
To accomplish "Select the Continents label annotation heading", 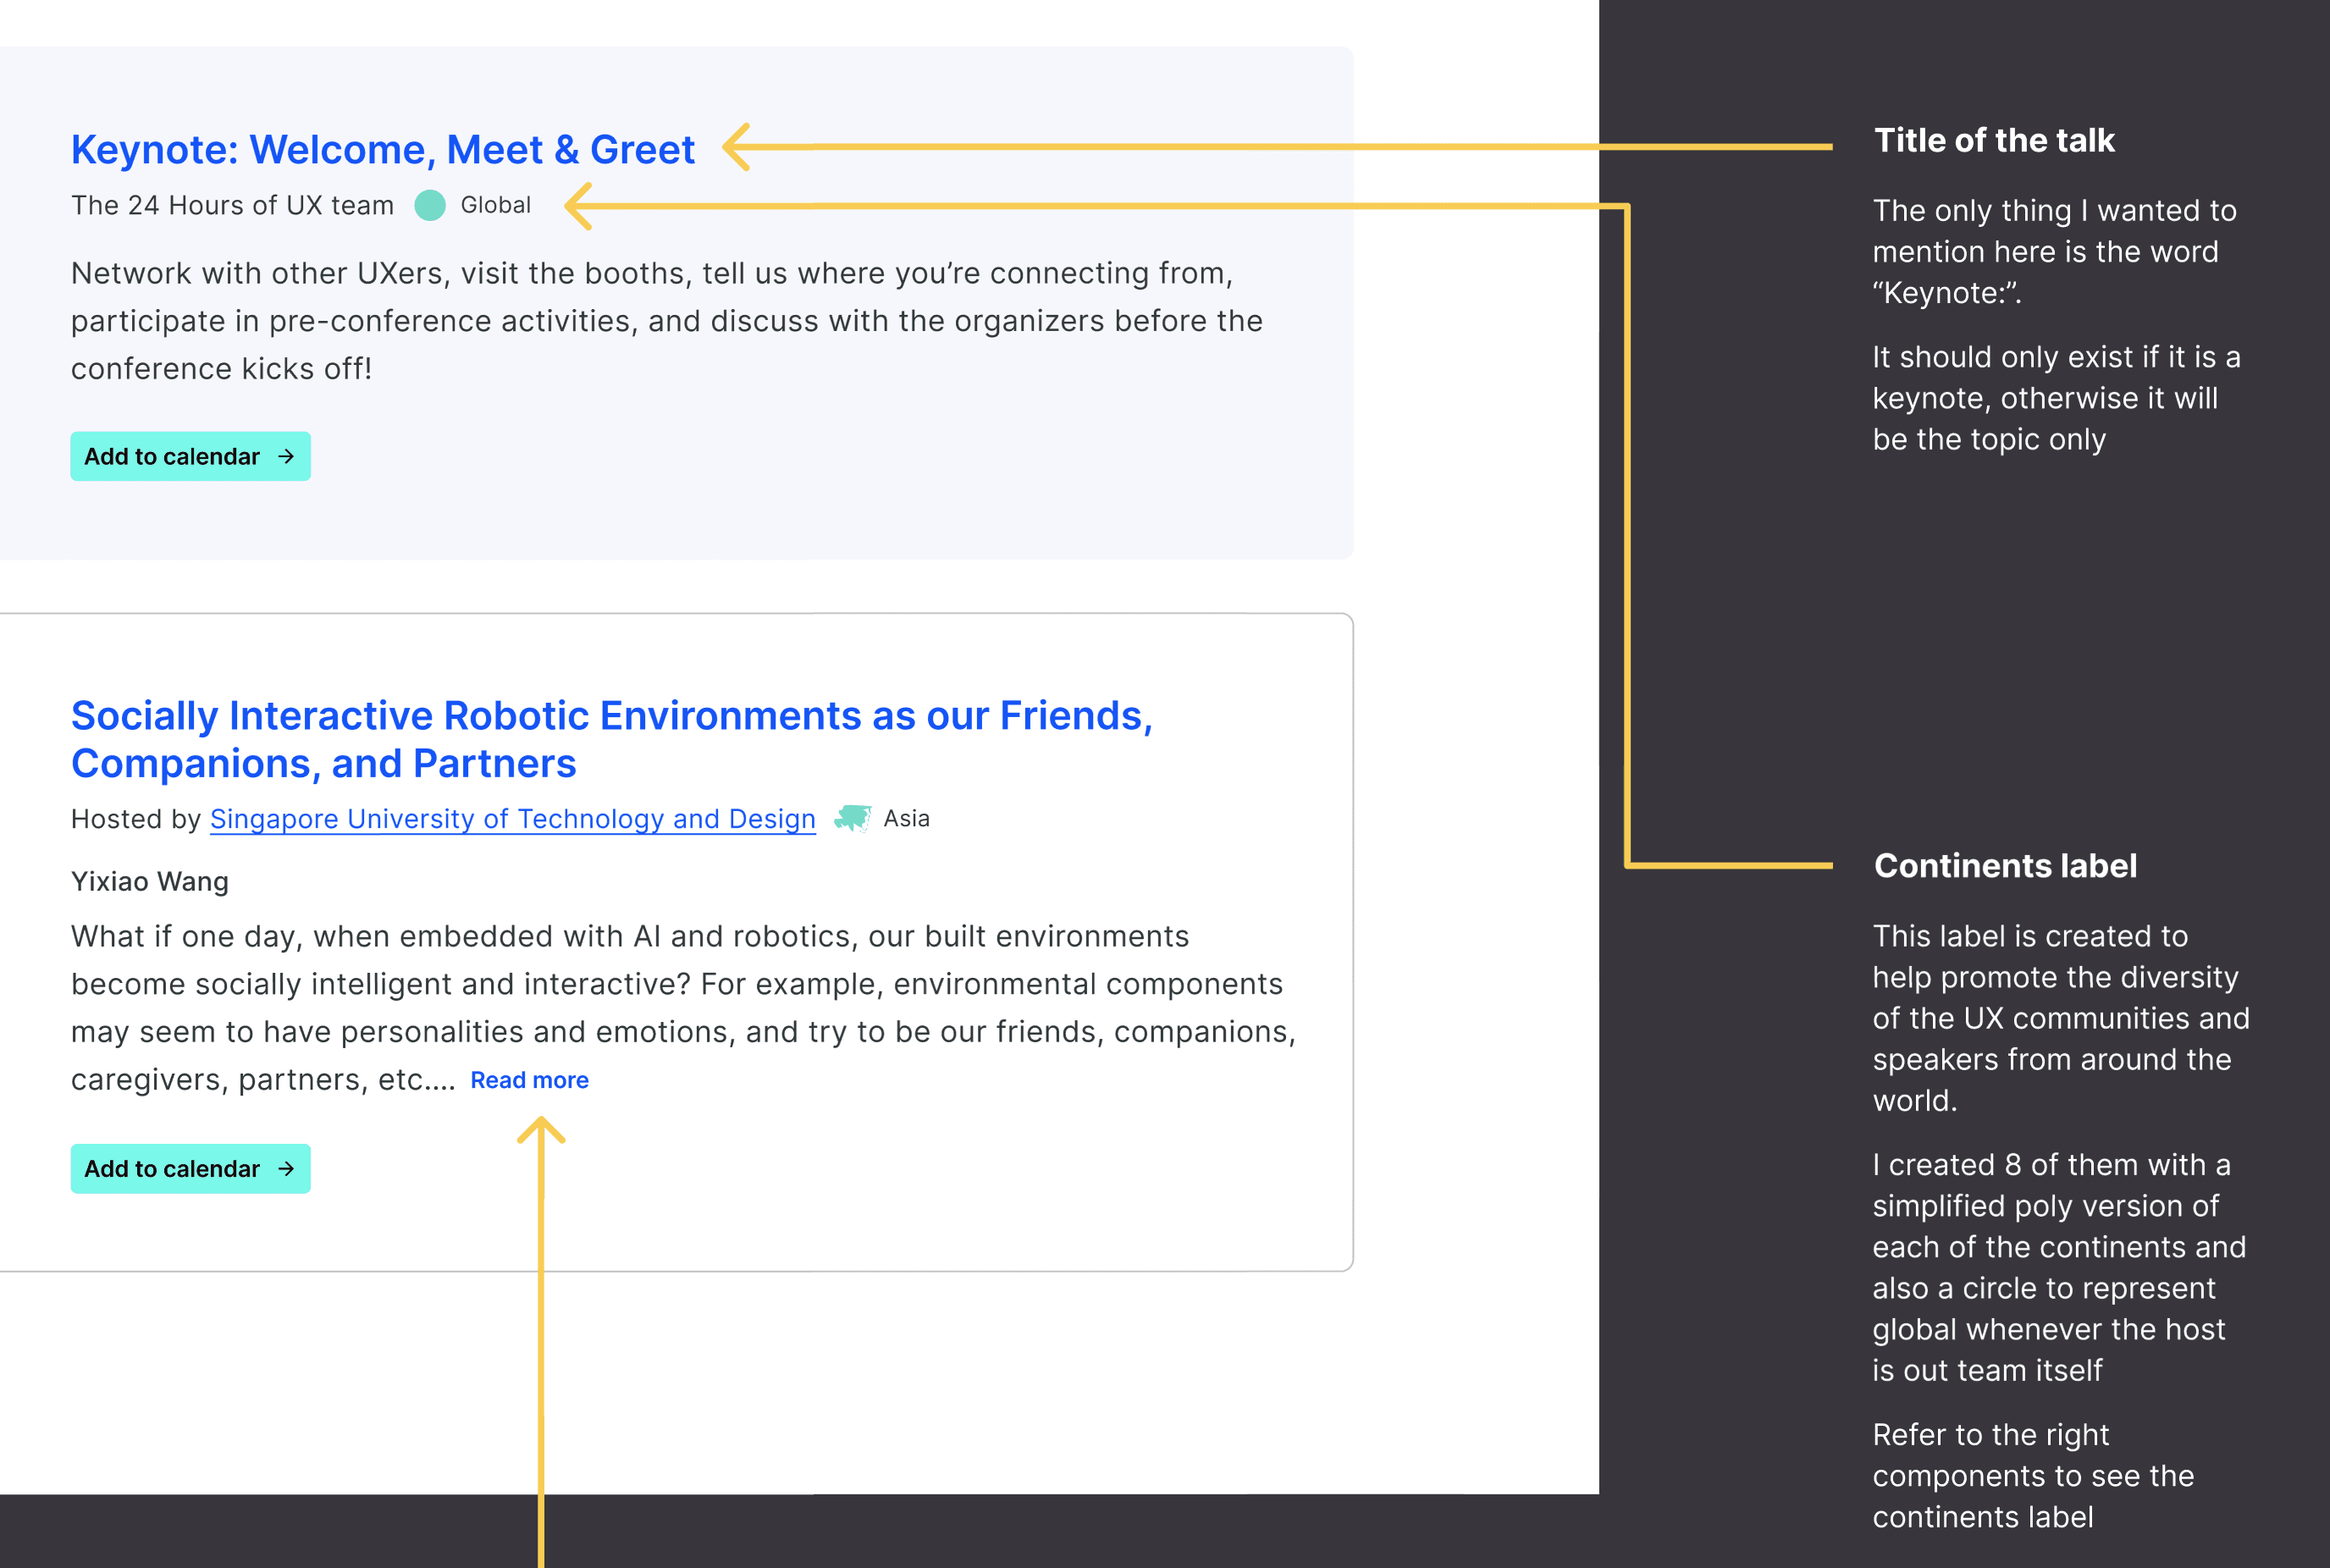I will click(2004, 865).
